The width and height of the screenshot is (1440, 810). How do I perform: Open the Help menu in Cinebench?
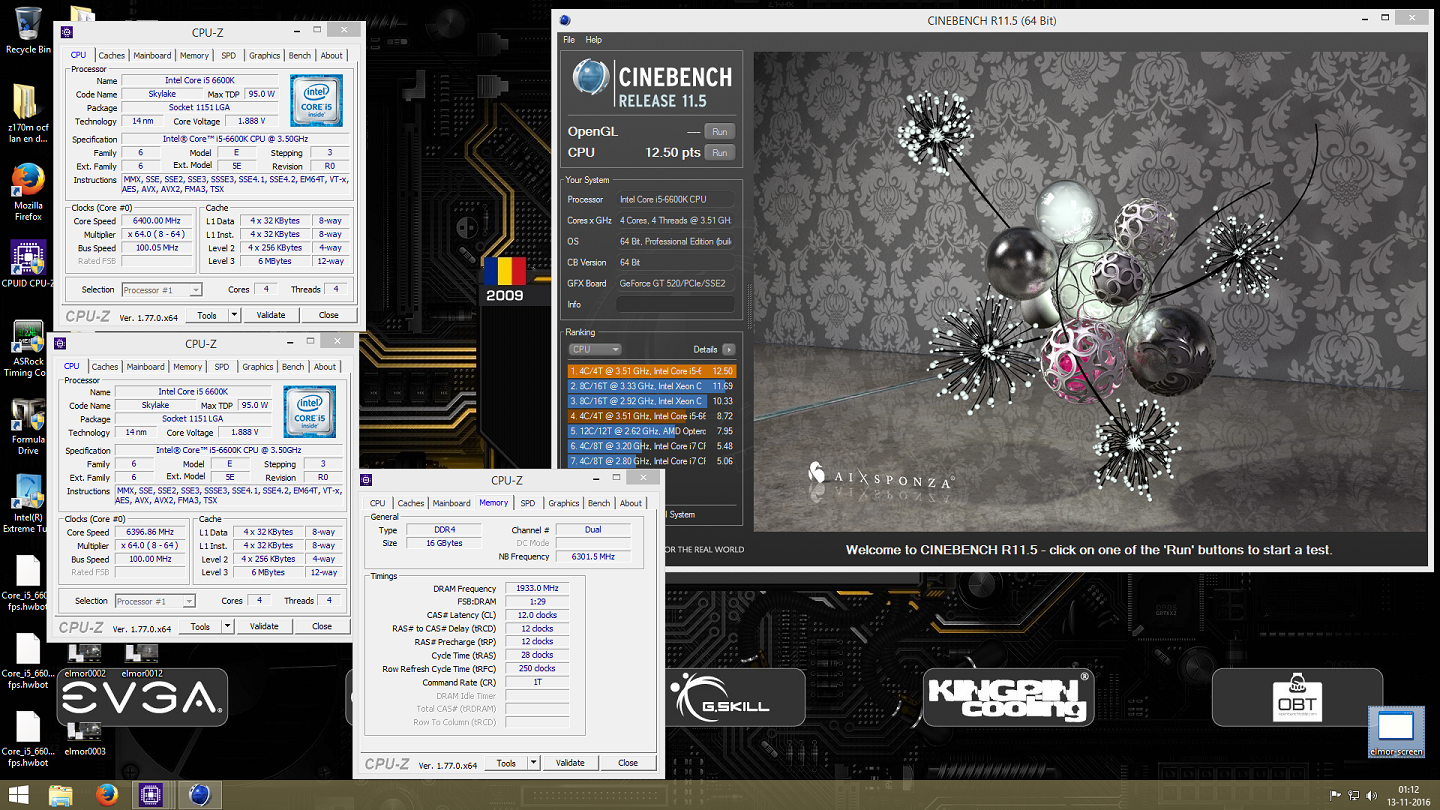point(594,40)
